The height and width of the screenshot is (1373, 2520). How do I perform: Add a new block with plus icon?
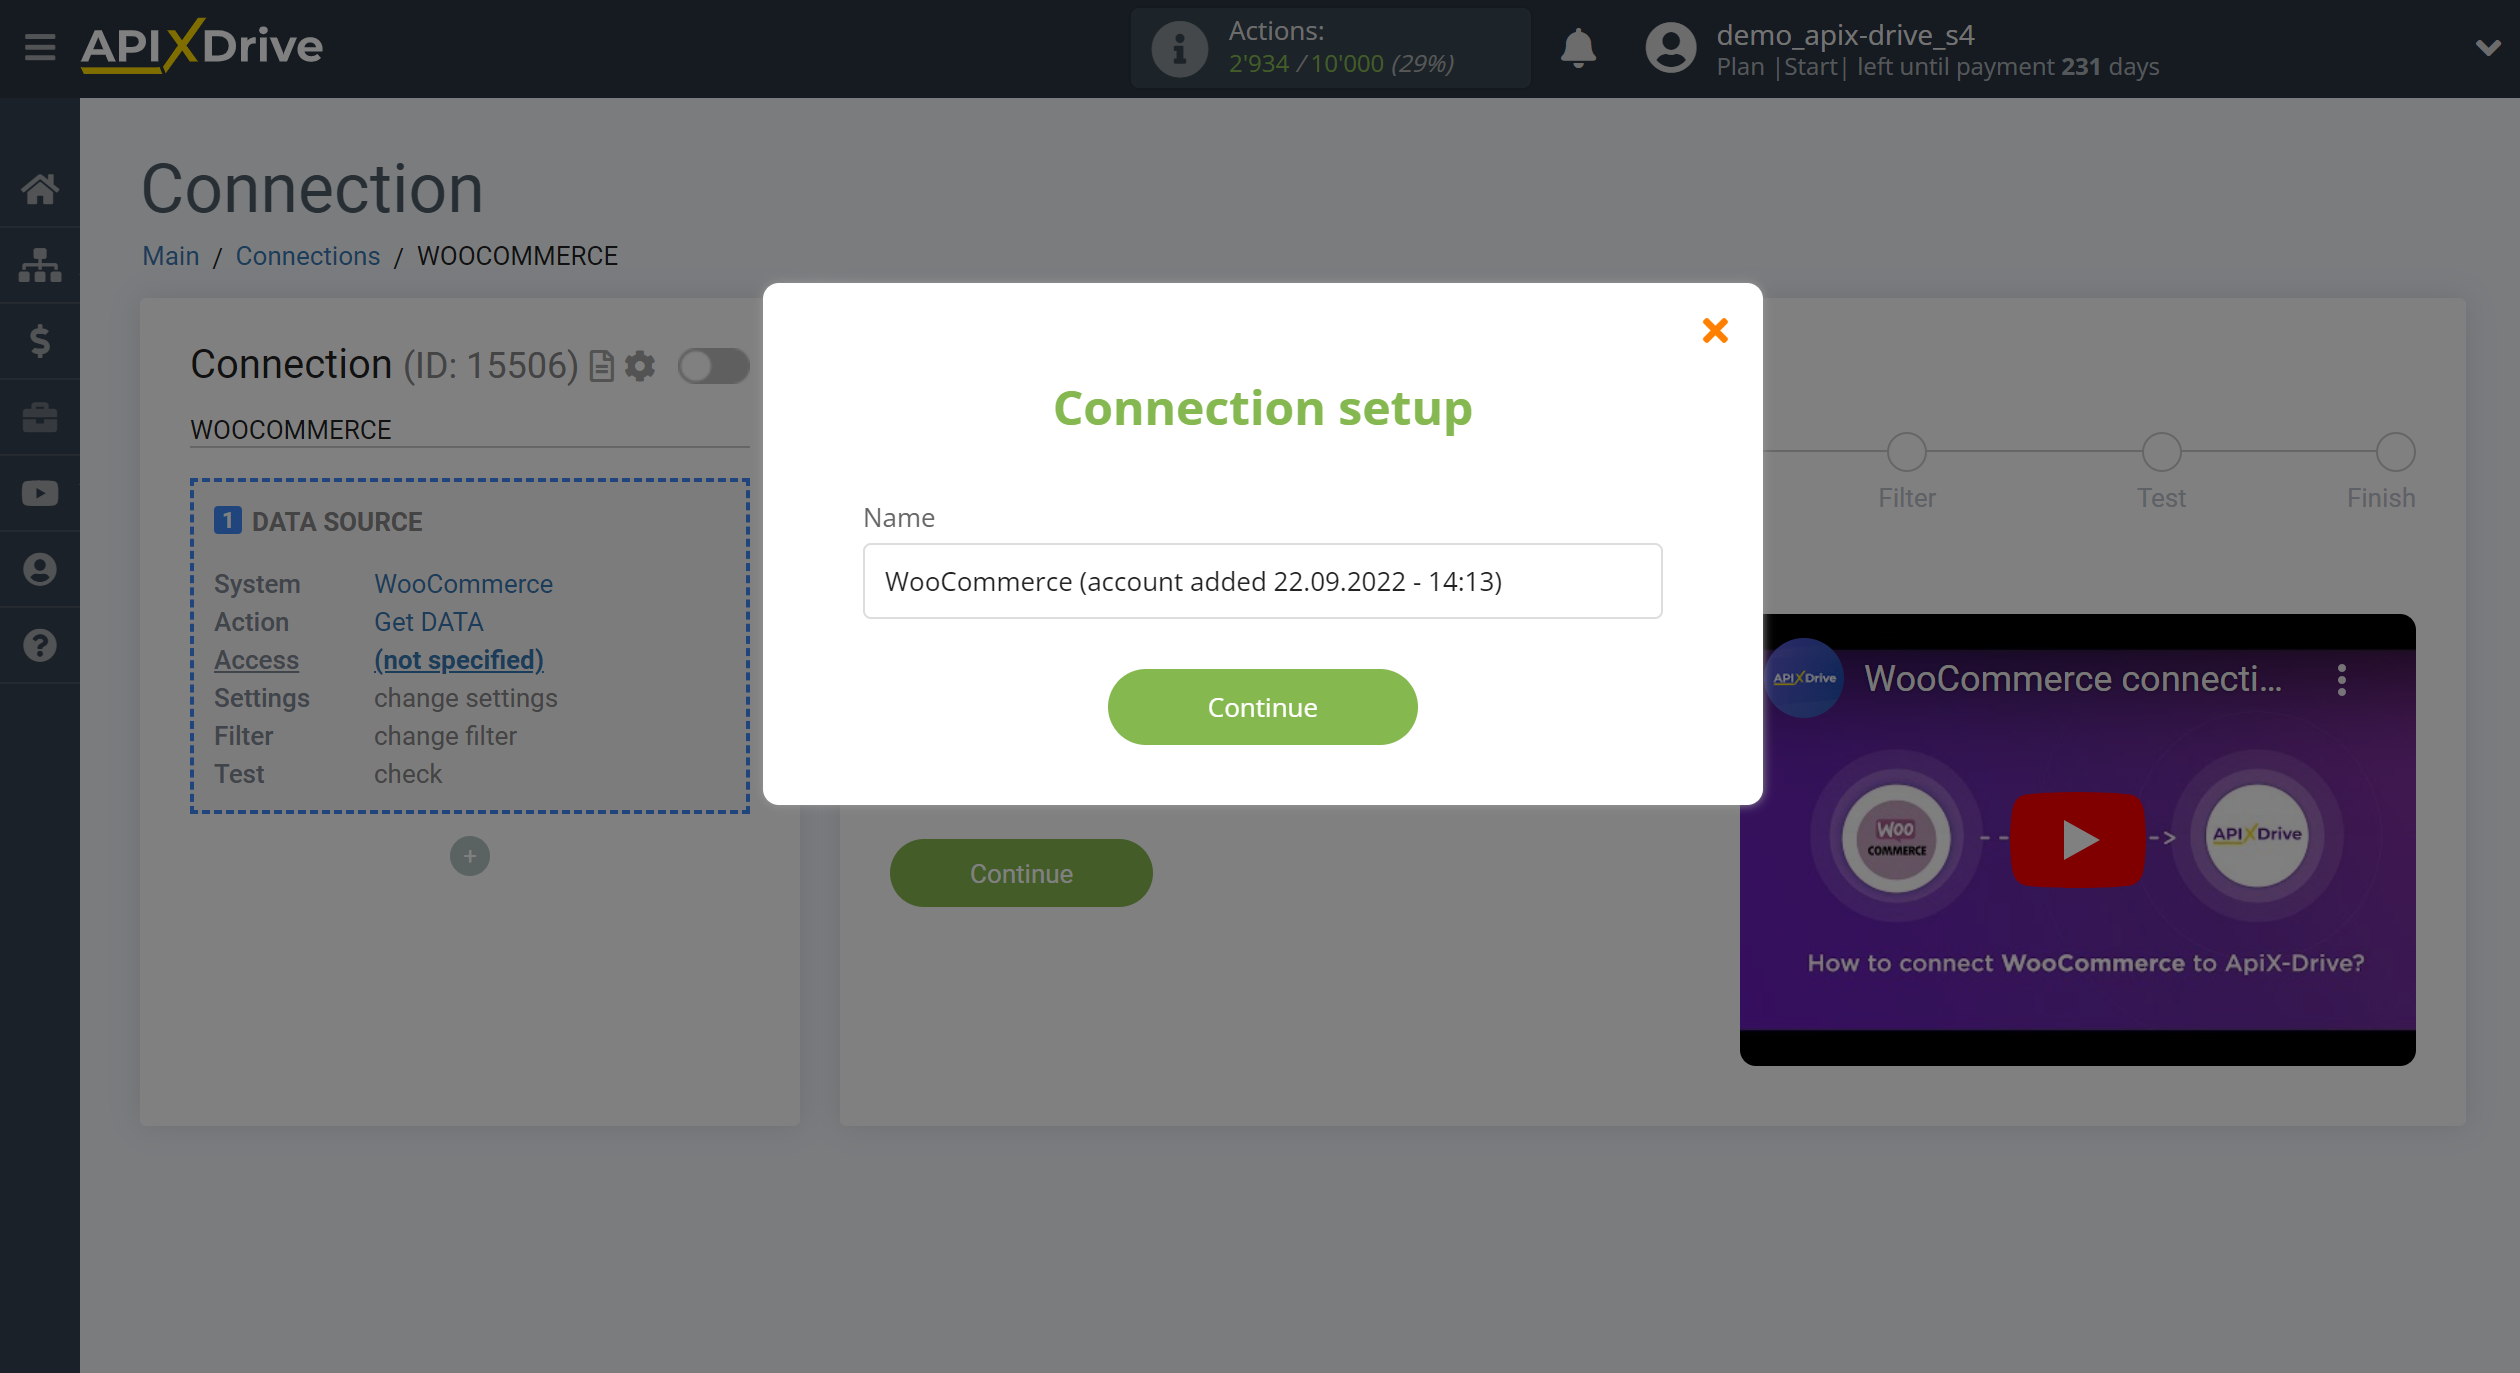(470, 856)
